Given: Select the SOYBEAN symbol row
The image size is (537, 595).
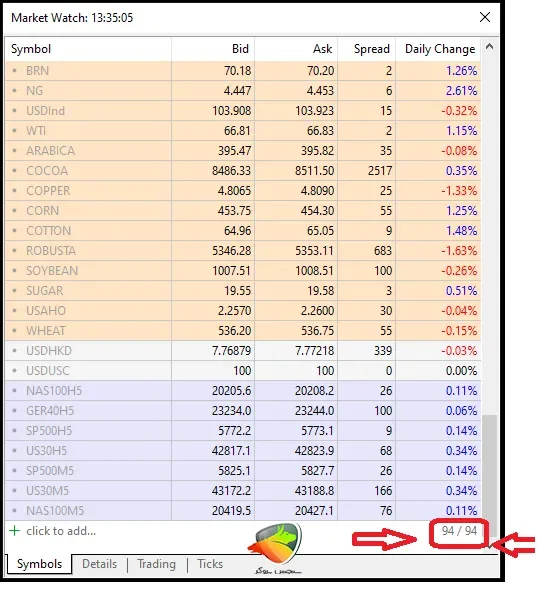Looking at the screenshot, I should click(x=243, y=271).
